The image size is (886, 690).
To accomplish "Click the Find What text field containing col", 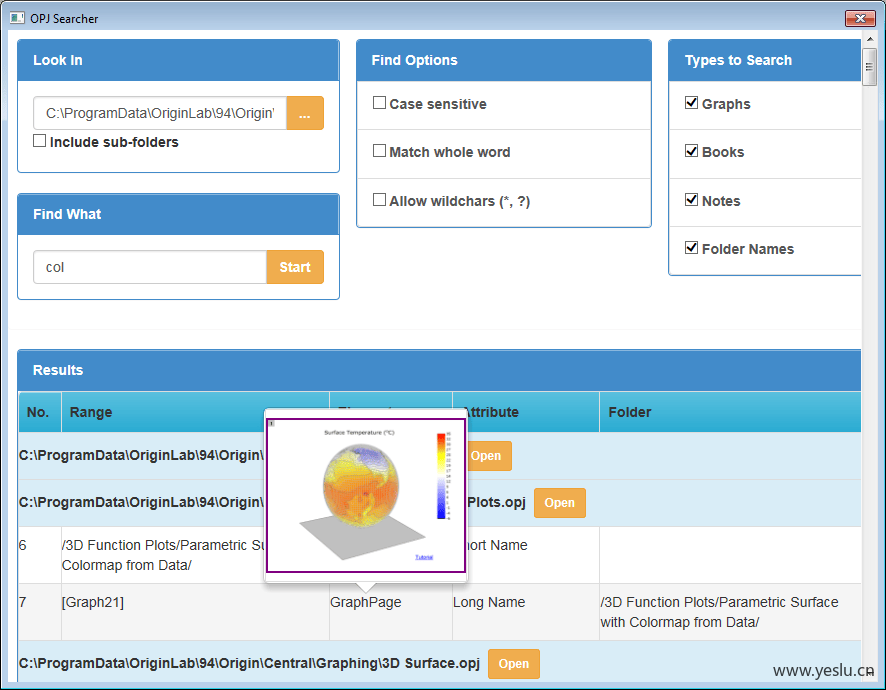I will (x=150, y=267).
